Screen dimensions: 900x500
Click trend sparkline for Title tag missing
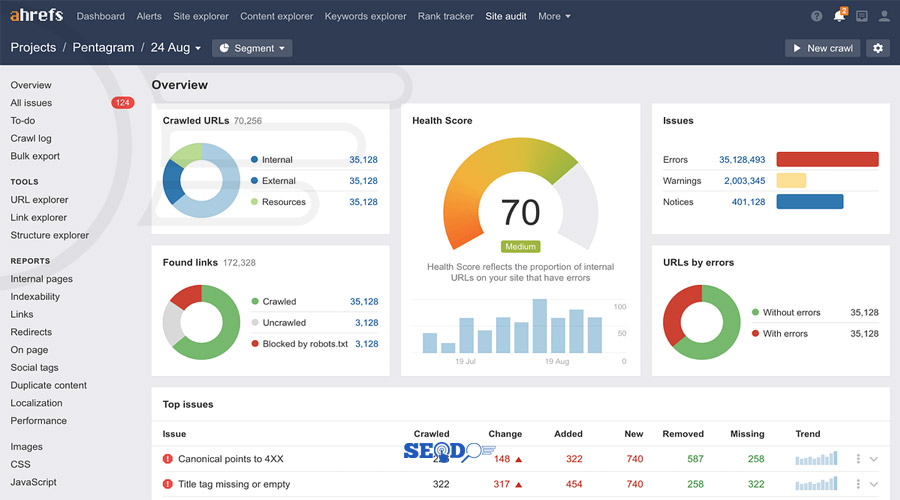click(816, 483)
